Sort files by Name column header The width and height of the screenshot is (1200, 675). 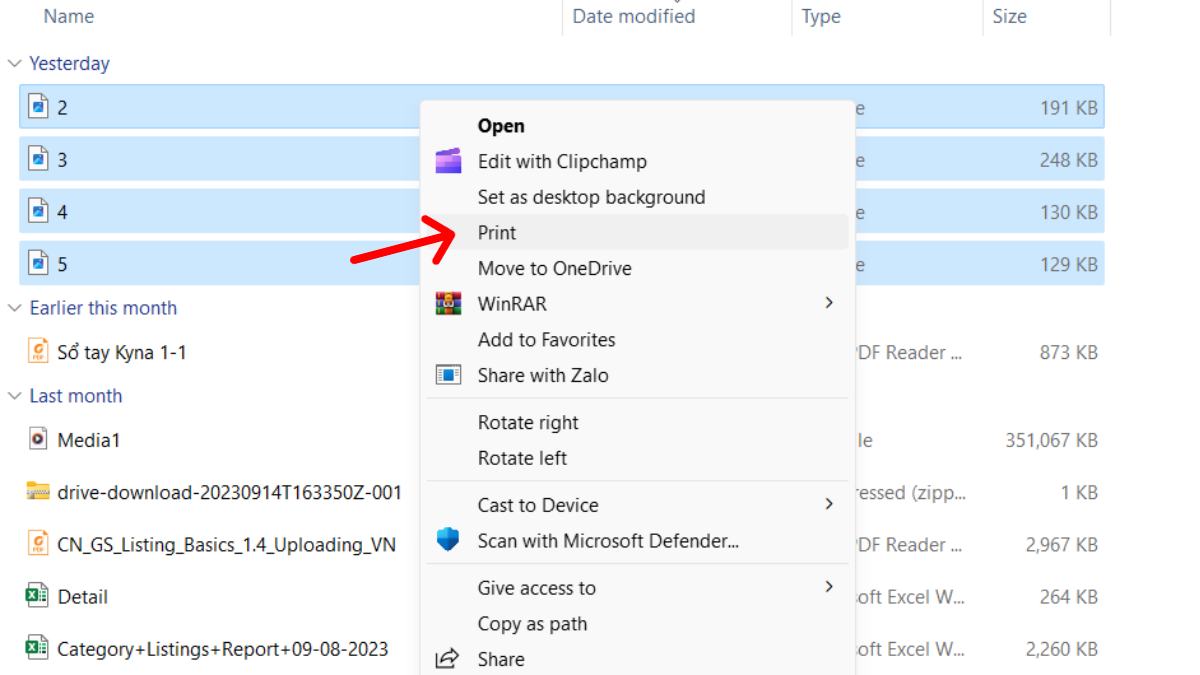click(x=69, y=16)
